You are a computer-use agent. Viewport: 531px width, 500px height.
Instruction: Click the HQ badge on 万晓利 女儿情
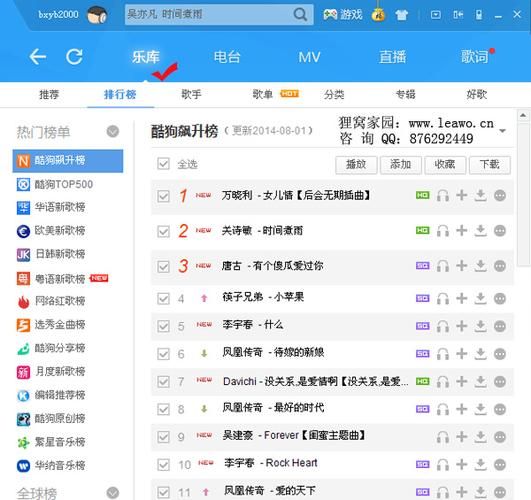(x=423, y=195)
